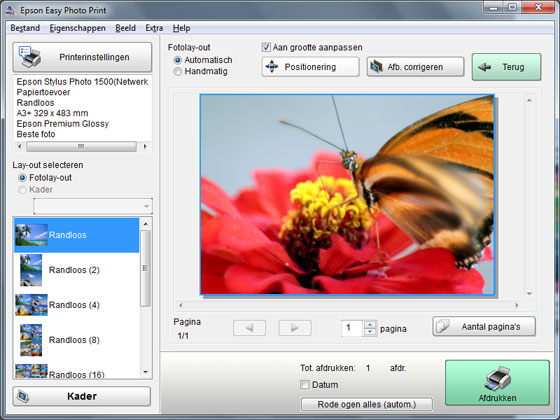
Task: Click the Aantal pagina's pages icon
Action: (443, 326)
